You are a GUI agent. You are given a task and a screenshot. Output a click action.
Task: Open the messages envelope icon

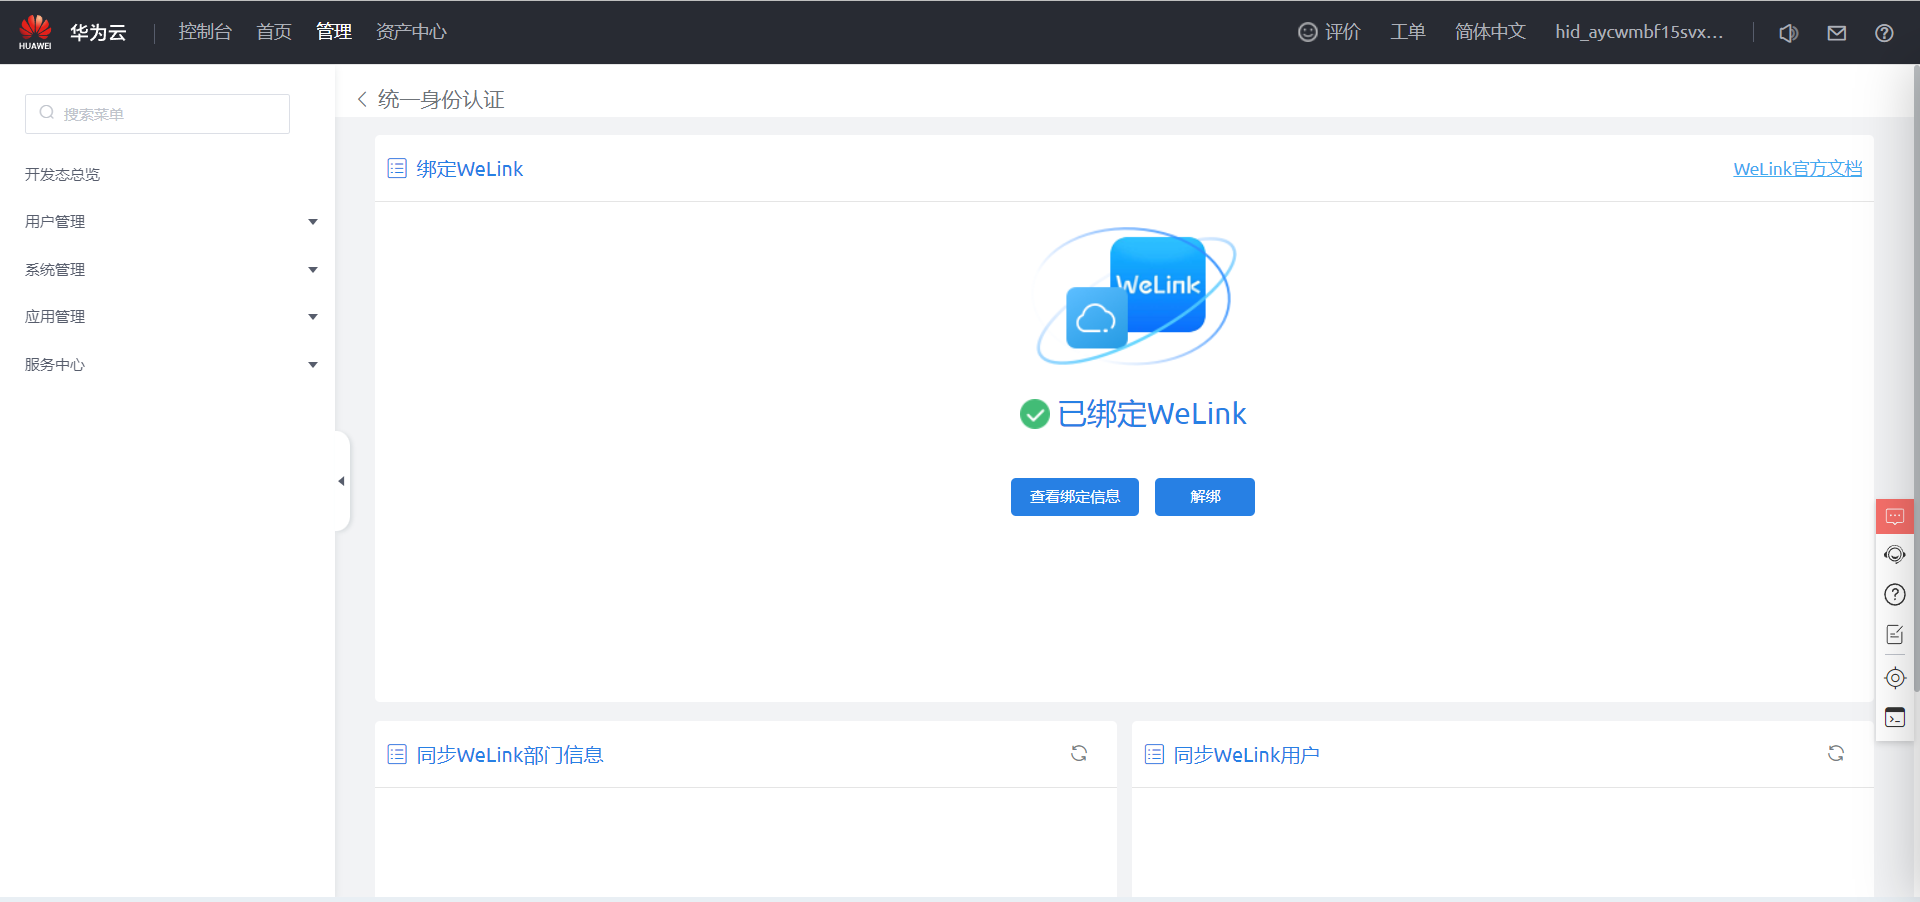click(1837, 33)
